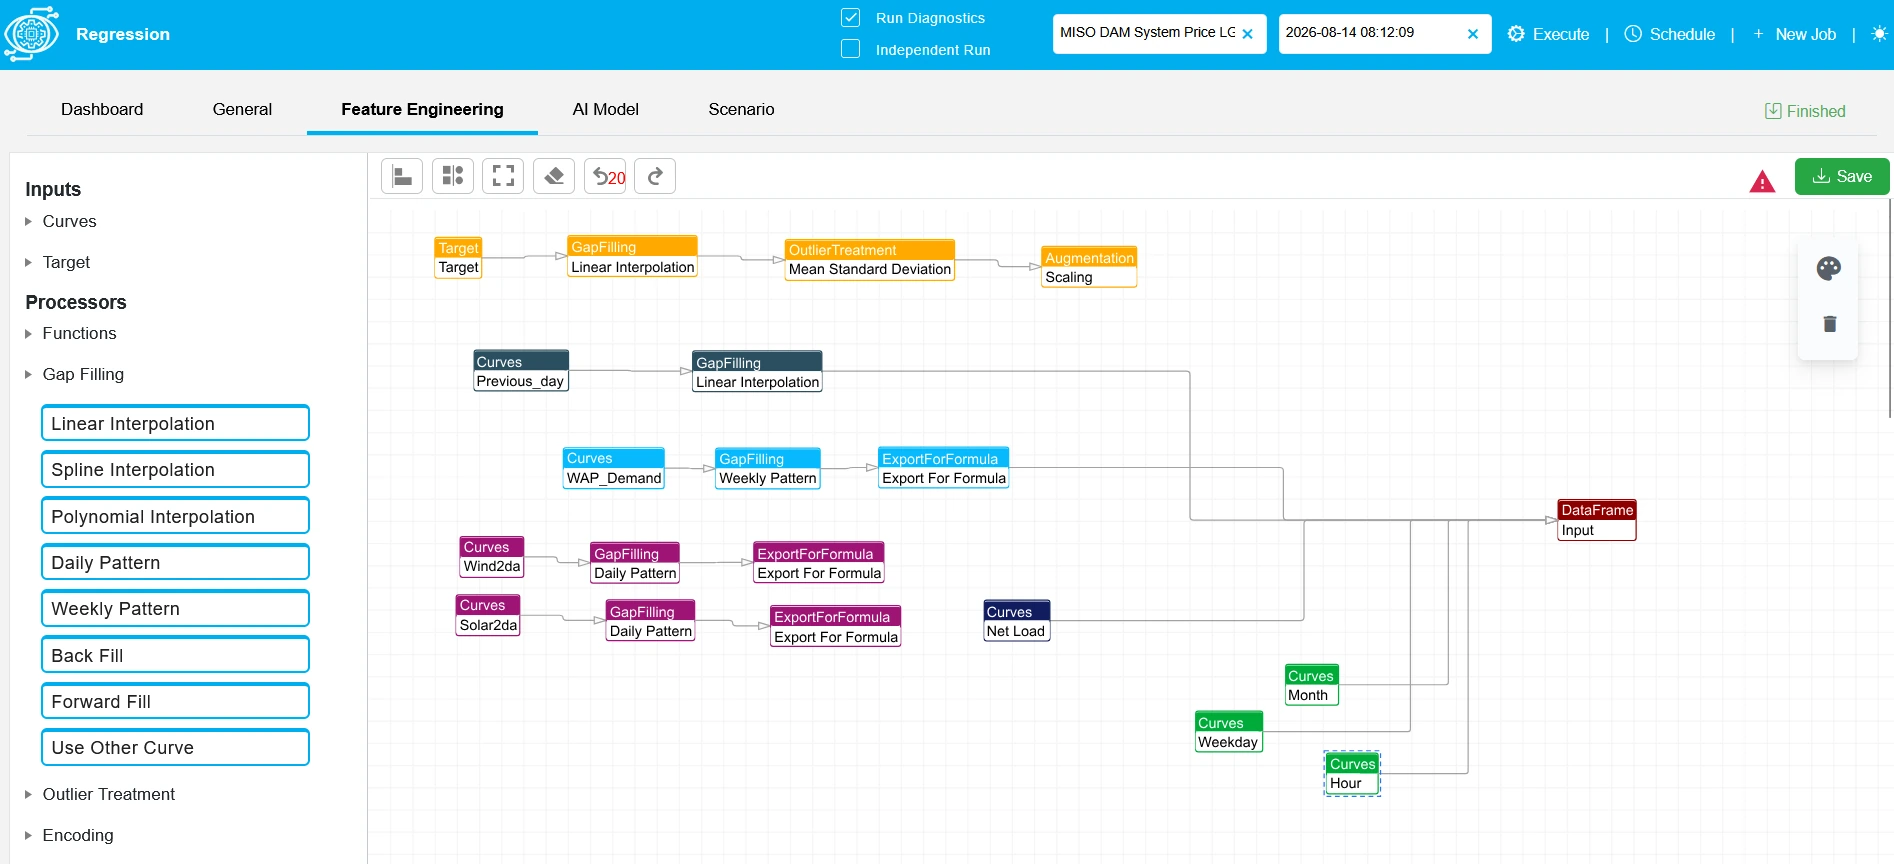
Task: Click the eraser clear-canvas icon
Action: coord(554,176)
